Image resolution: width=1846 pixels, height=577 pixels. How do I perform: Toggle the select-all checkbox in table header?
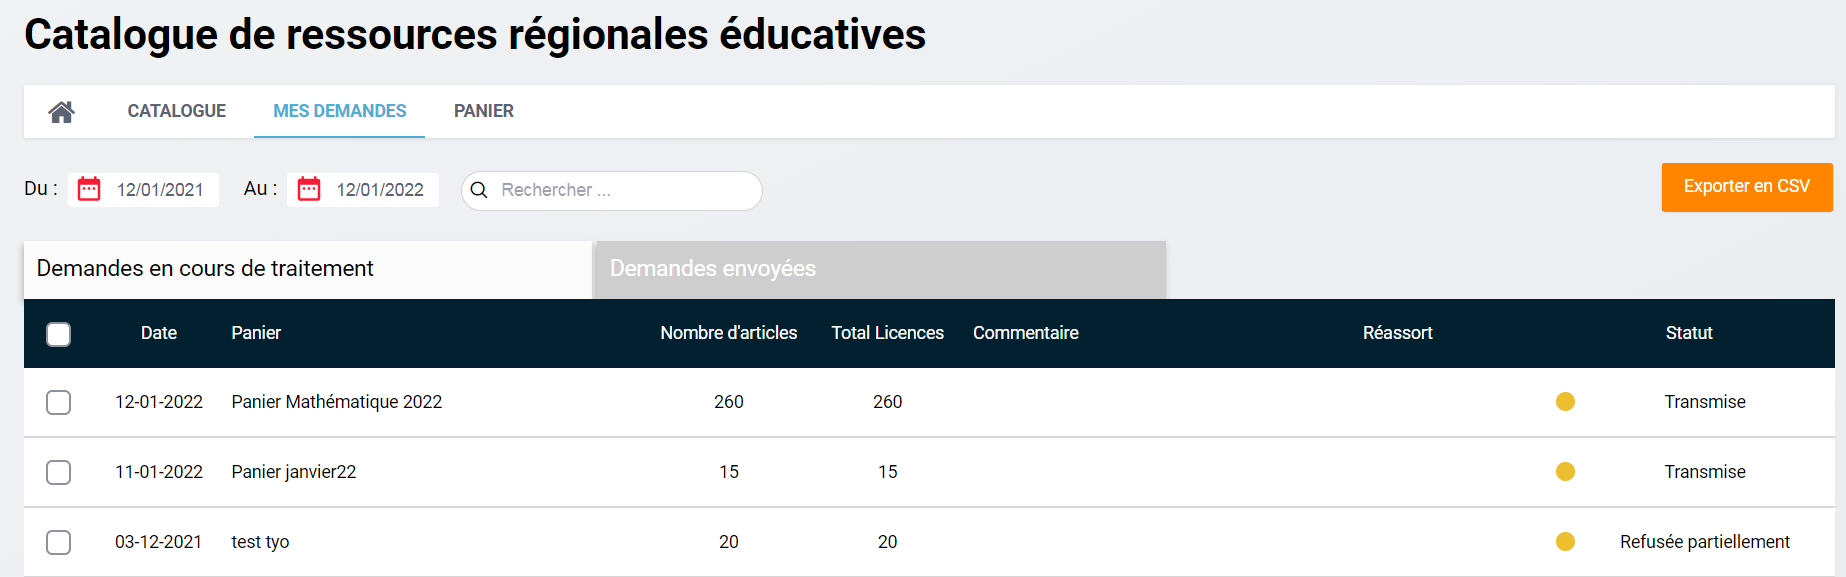point(59,334)
